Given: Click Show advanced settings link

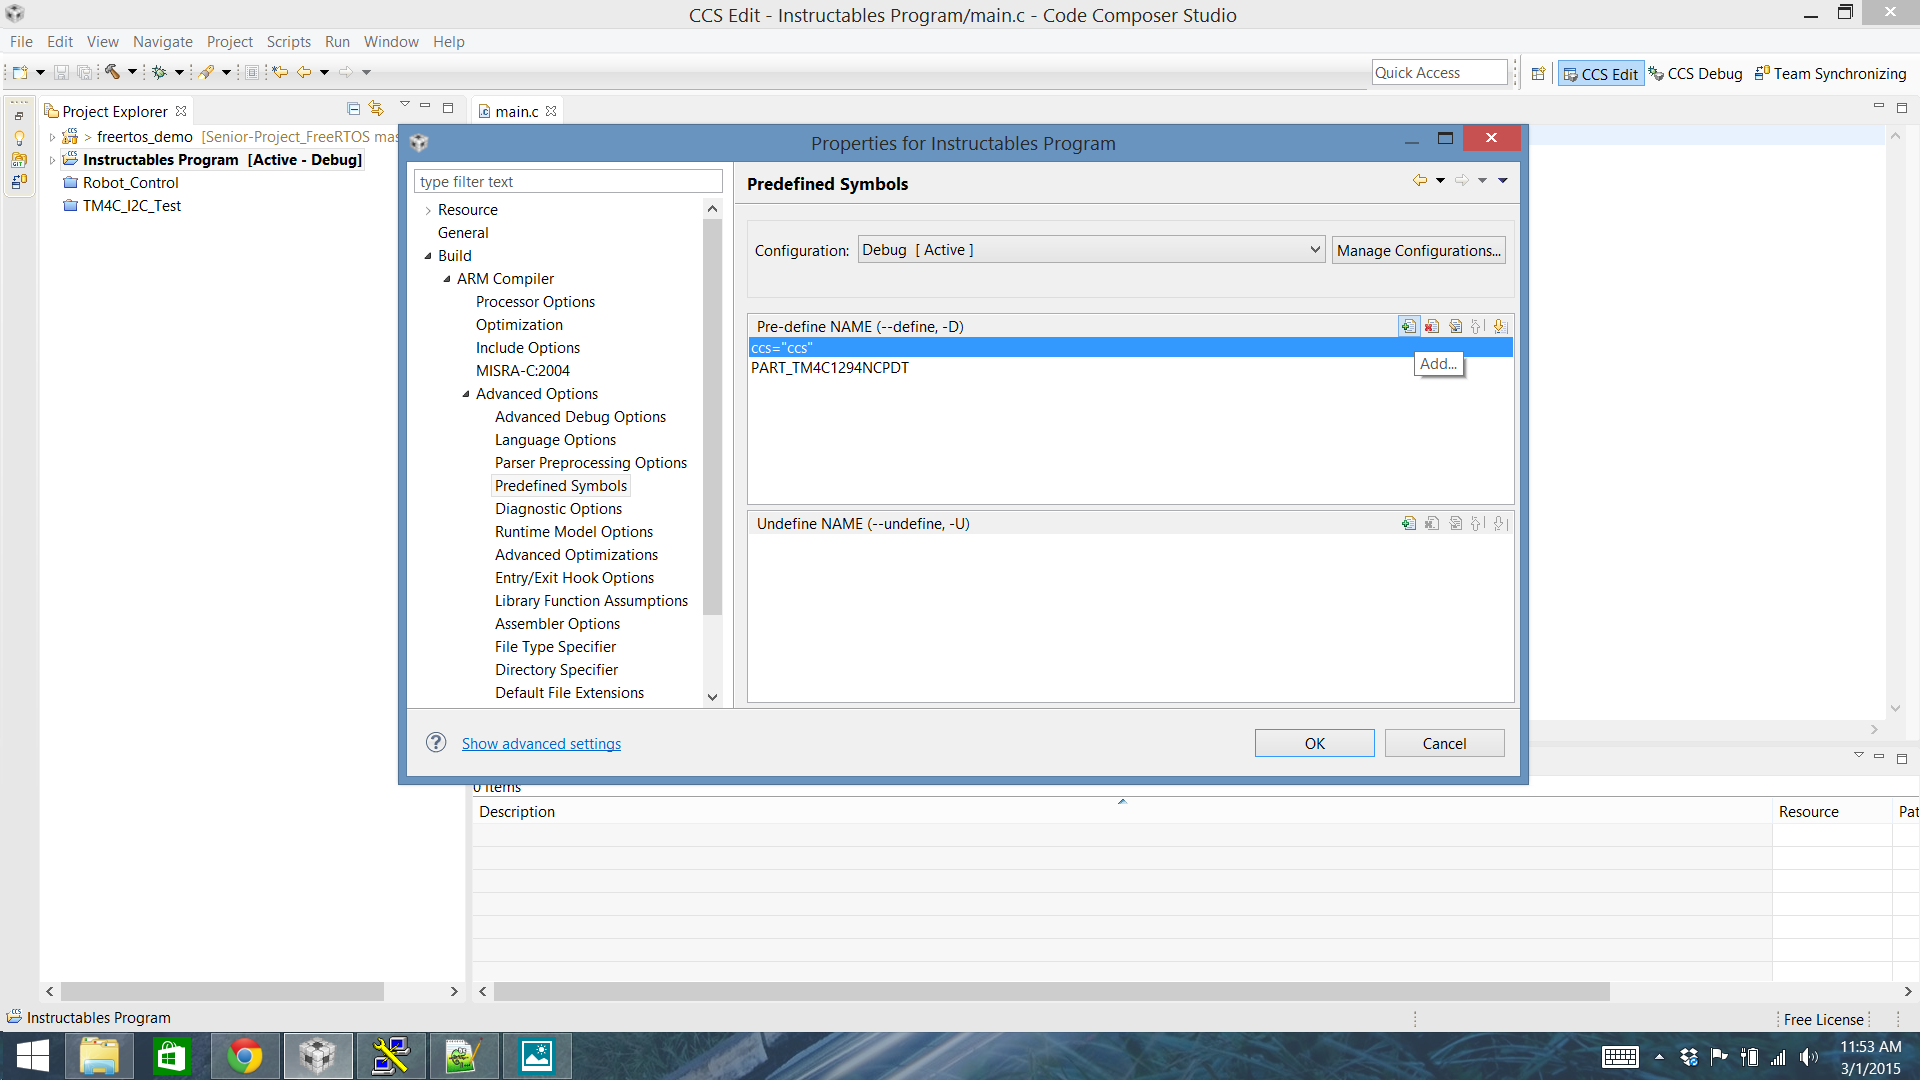Looking at the screenshot, I should point(541,743).
